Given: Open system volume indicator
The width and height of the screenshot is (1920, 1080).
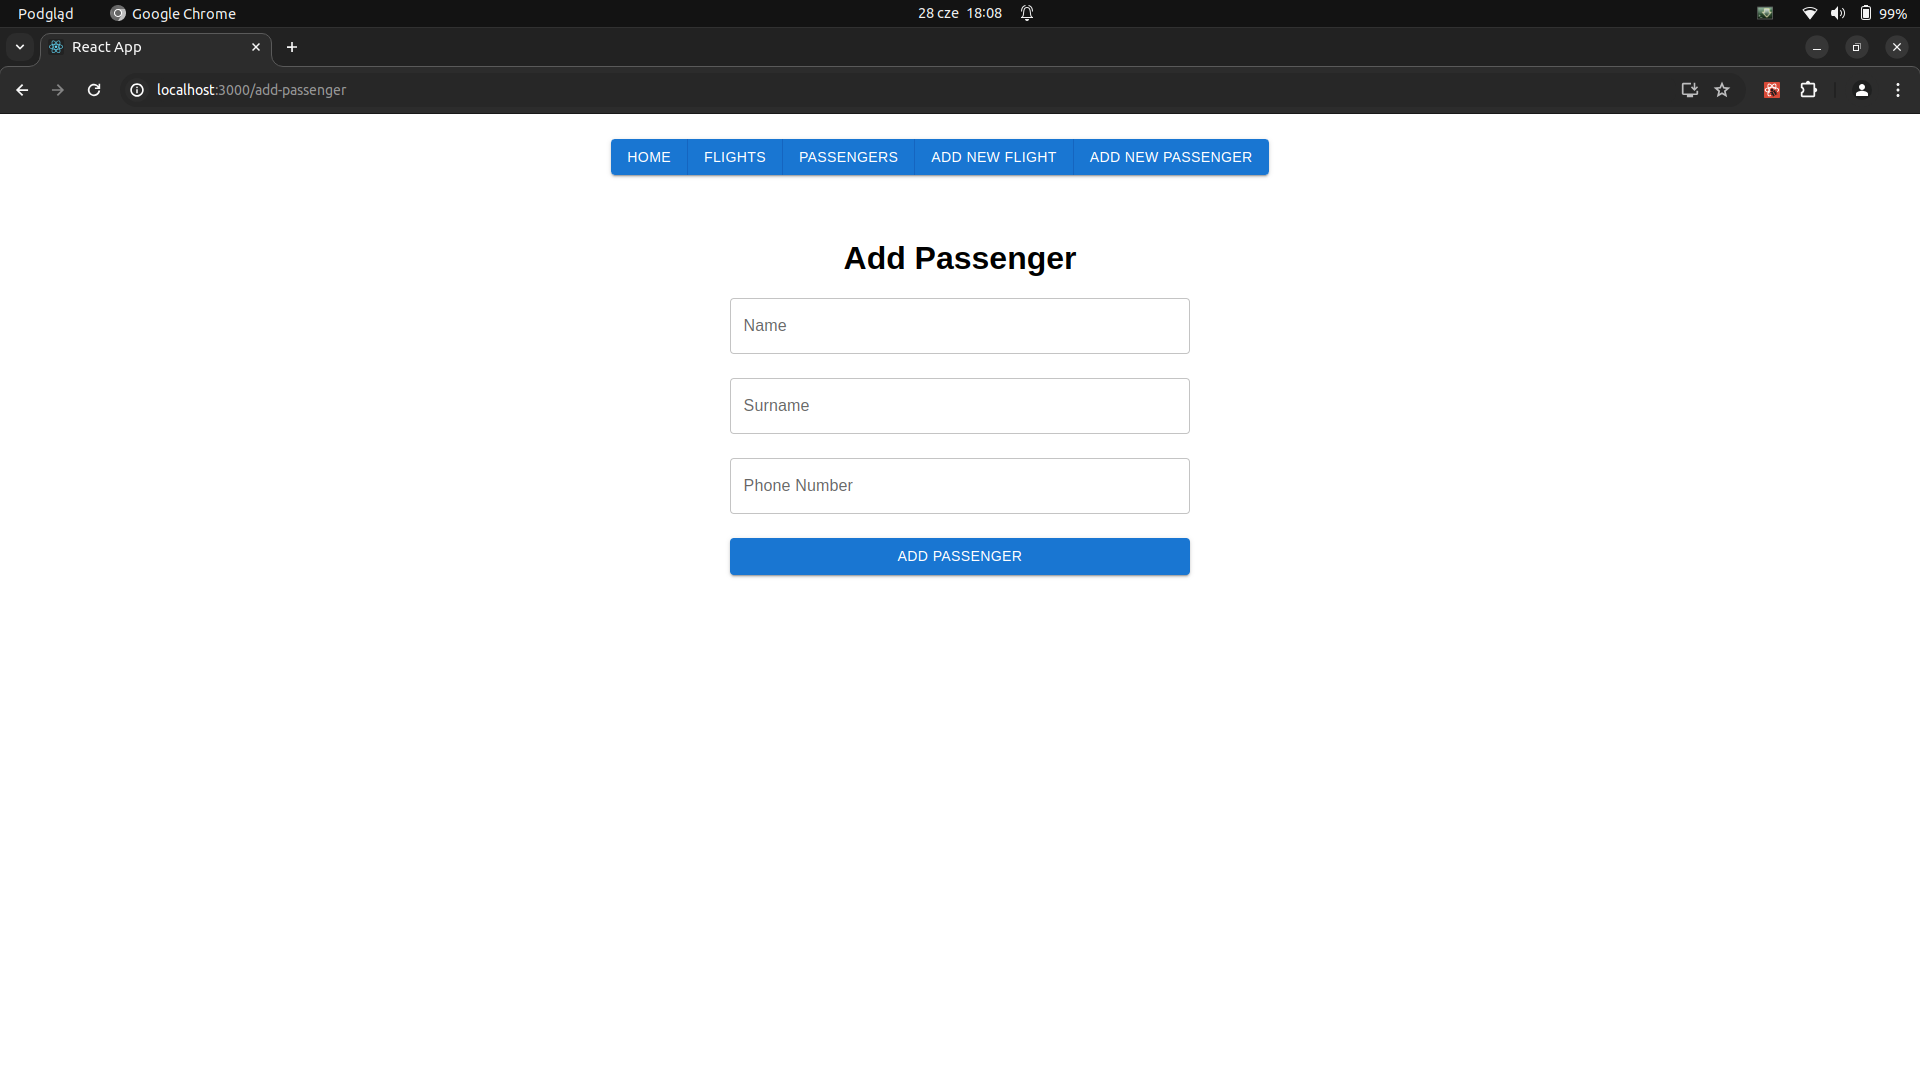Looking at the screenshot, I should [1837, 13].
